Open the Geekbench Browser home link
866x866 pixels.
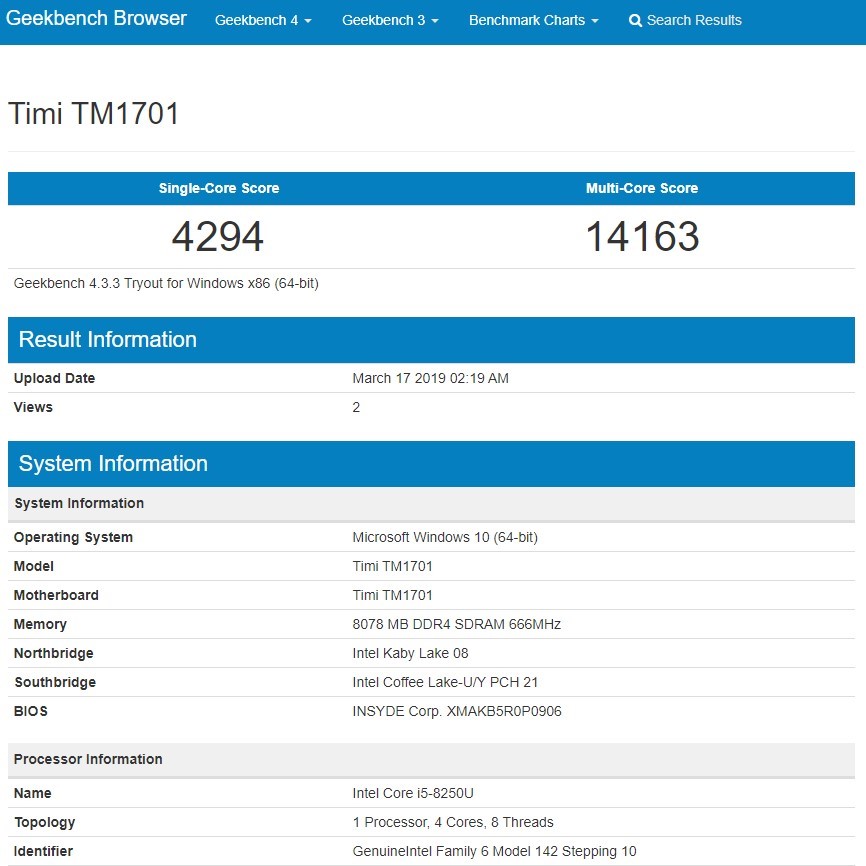(x=96, y=18)
